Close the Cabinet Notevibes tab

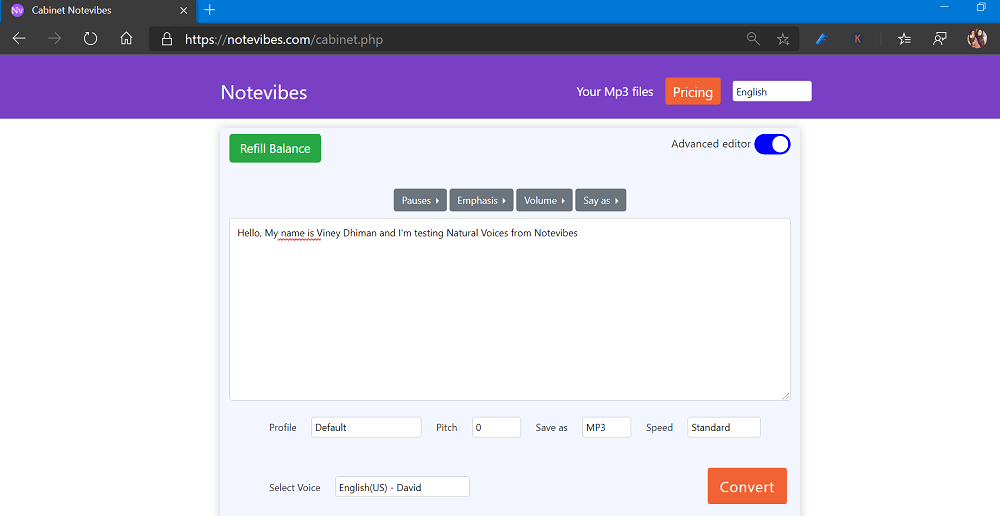(184, 11)
